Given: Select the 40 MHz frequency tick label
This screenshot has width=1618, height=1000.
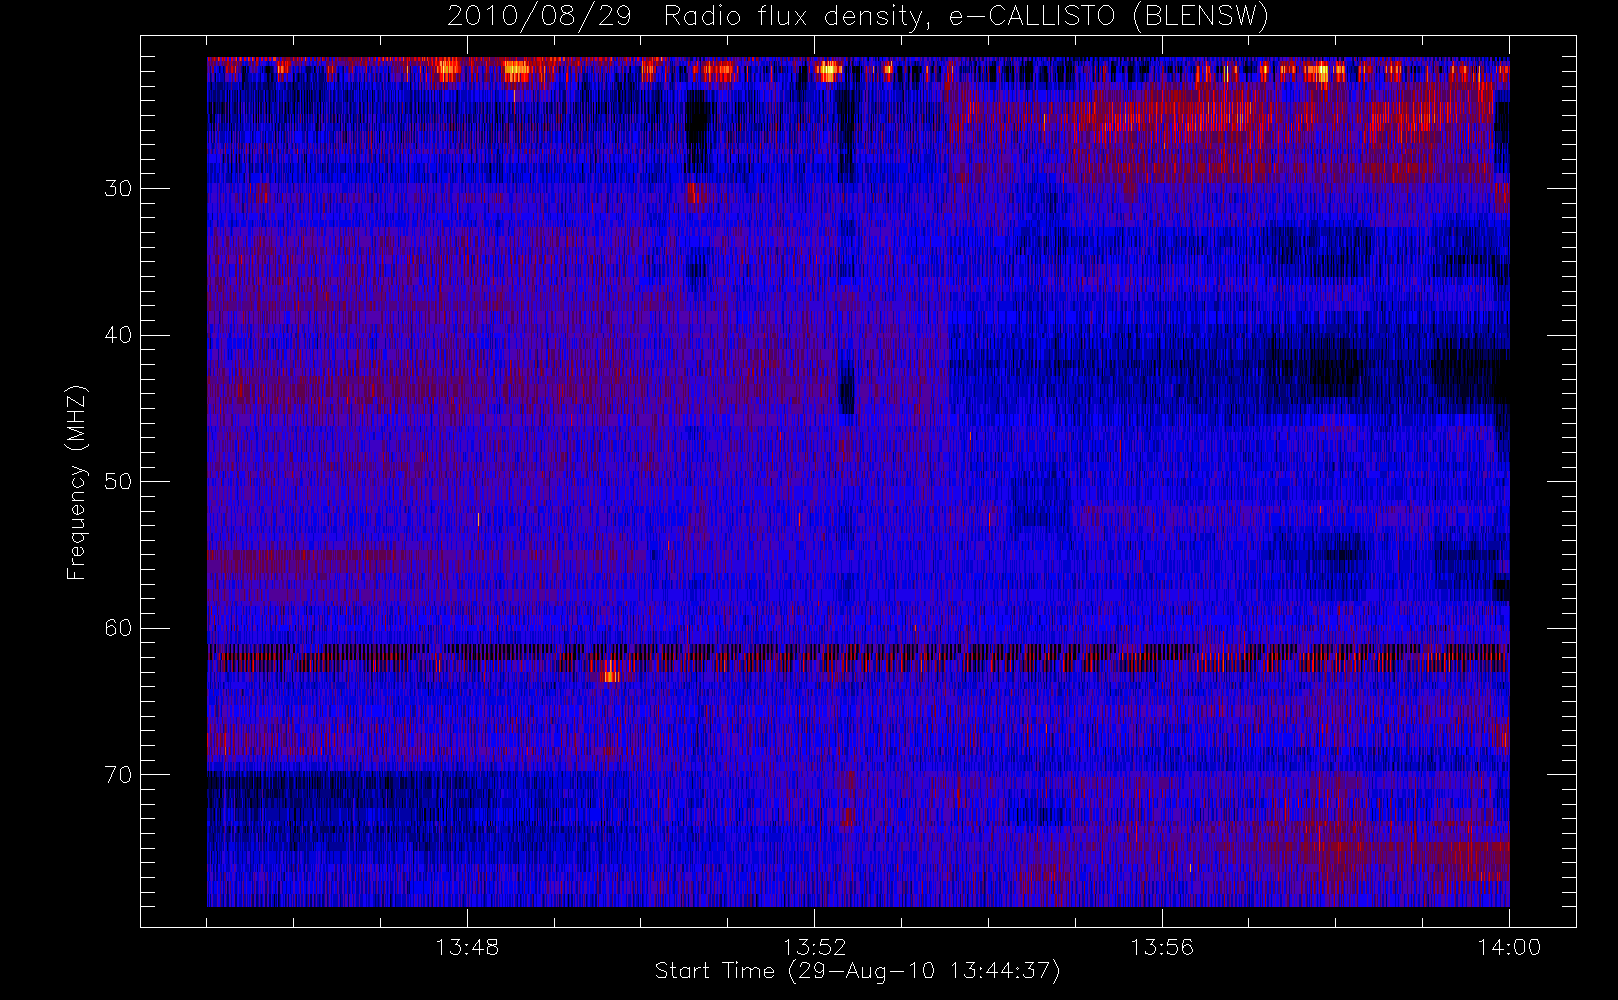Looking at the screenshot, I should (x=118, y=335).
